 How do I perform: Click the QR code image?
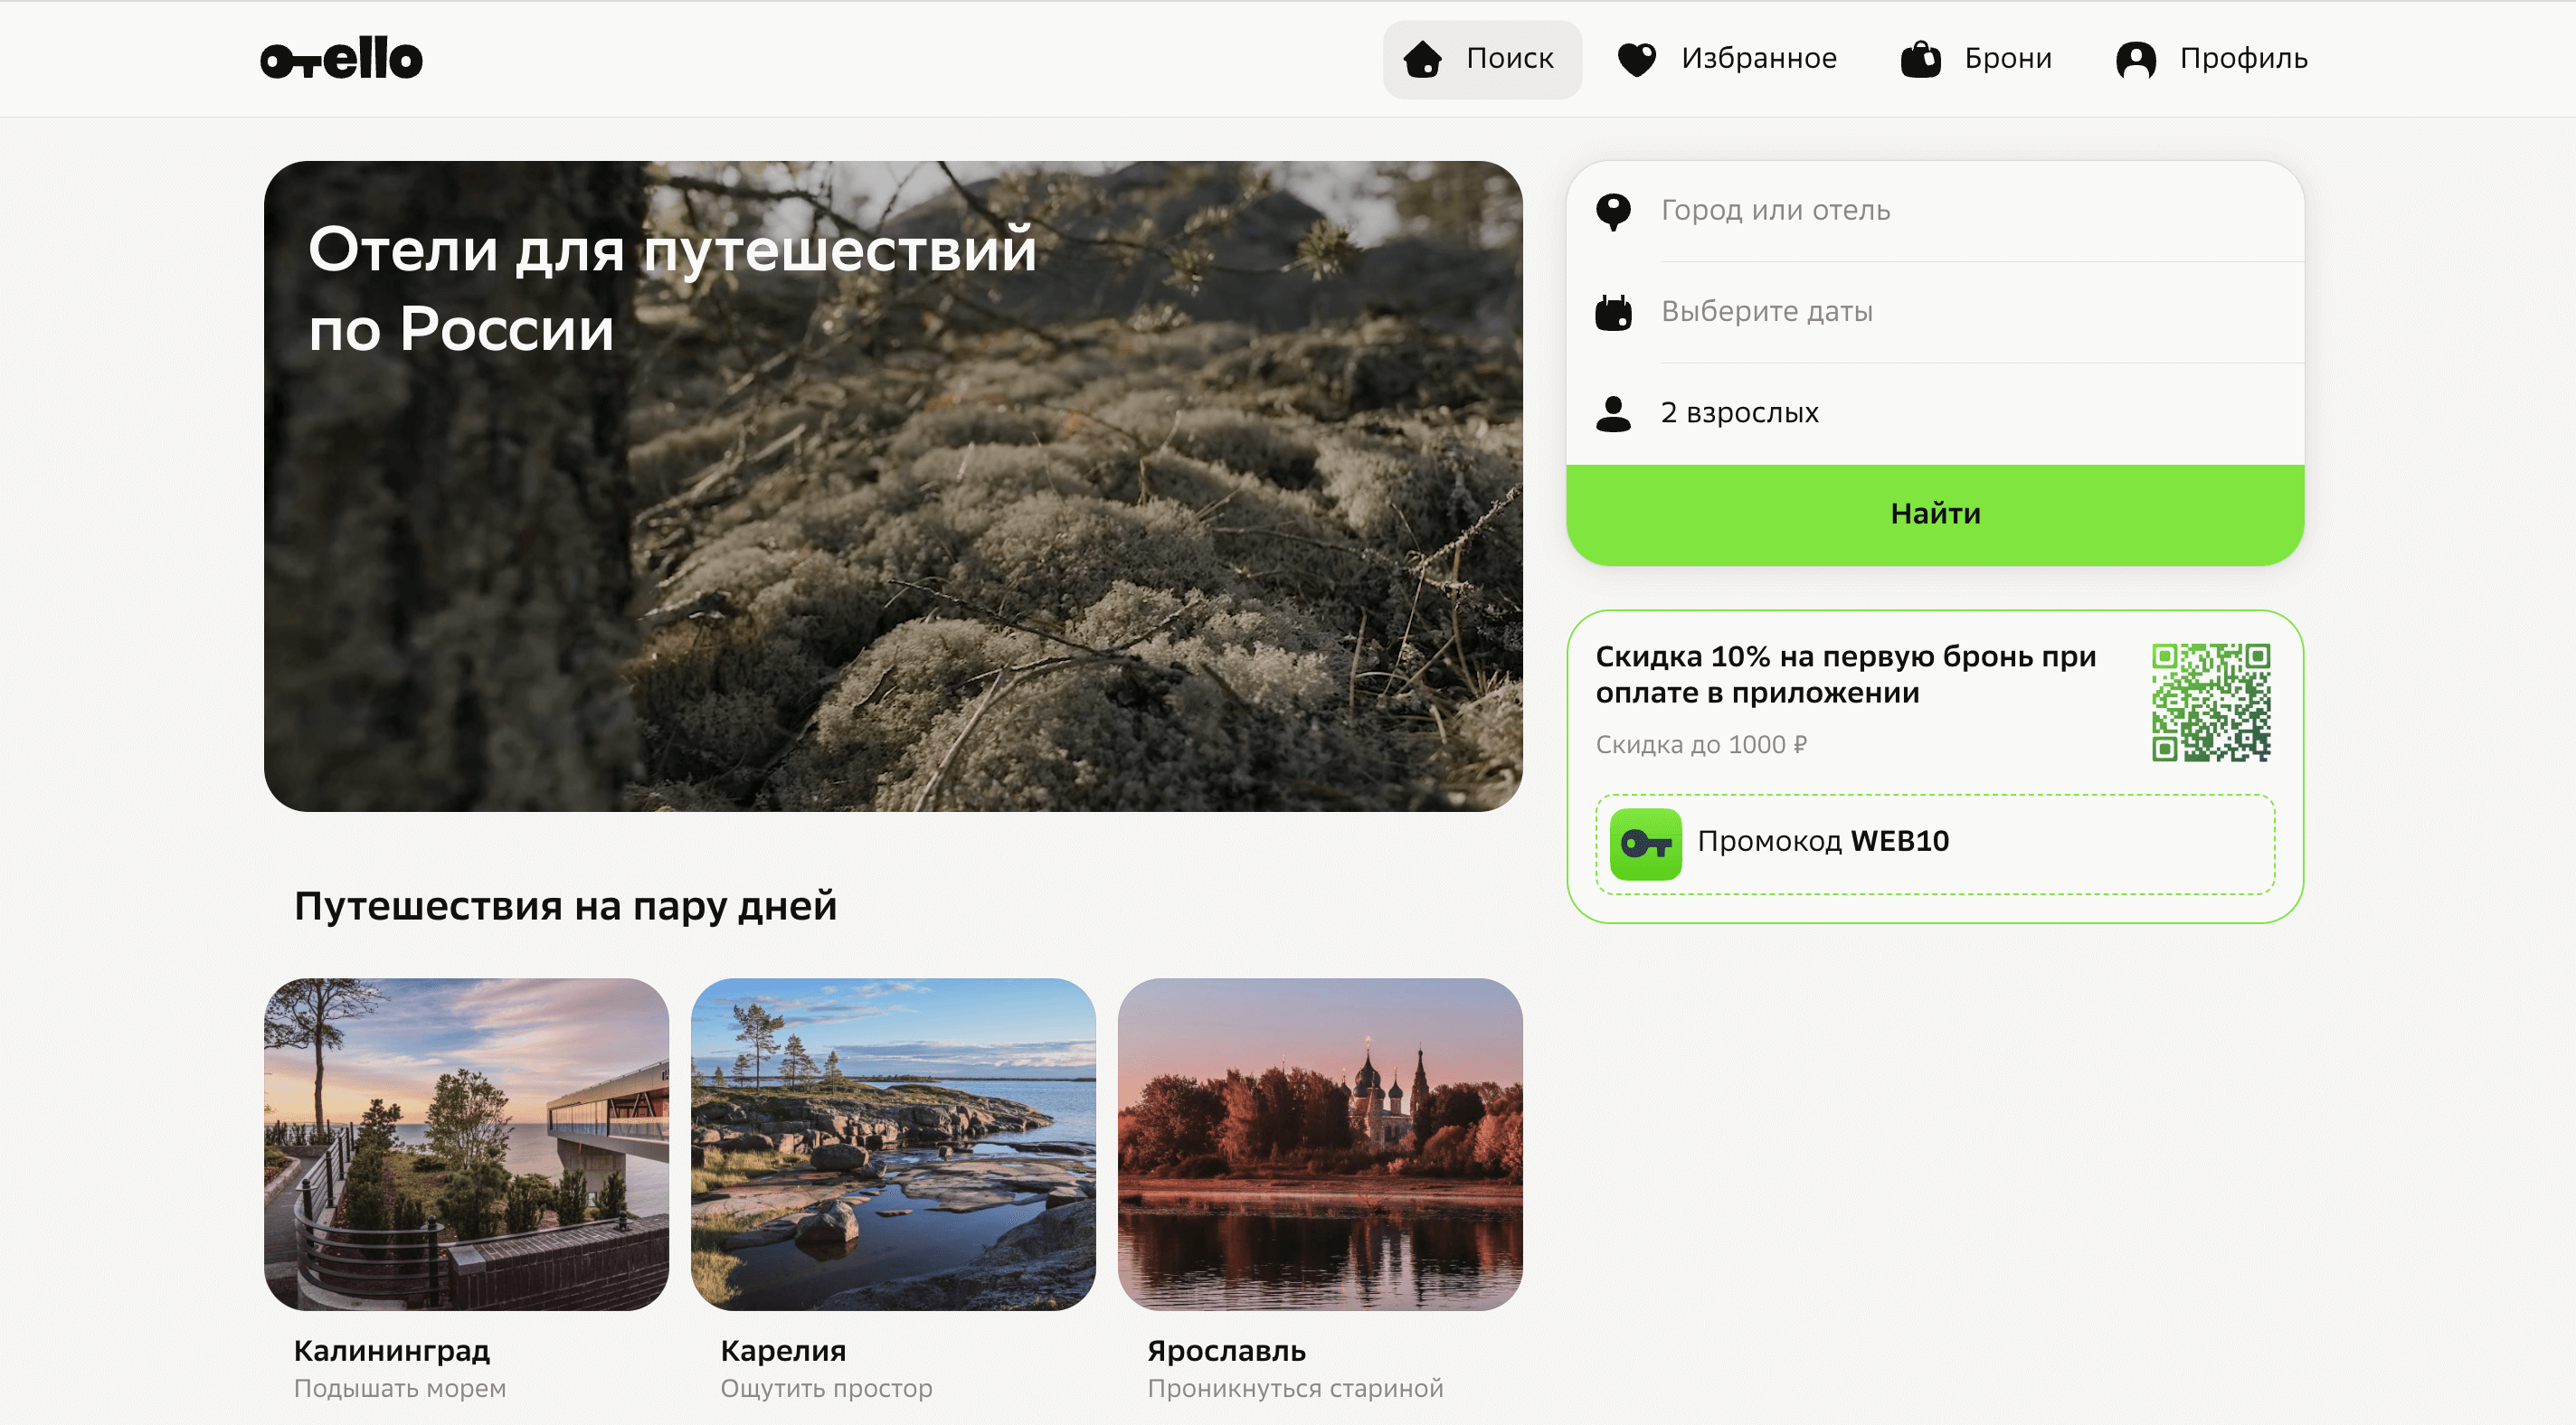coord(2211,702)
